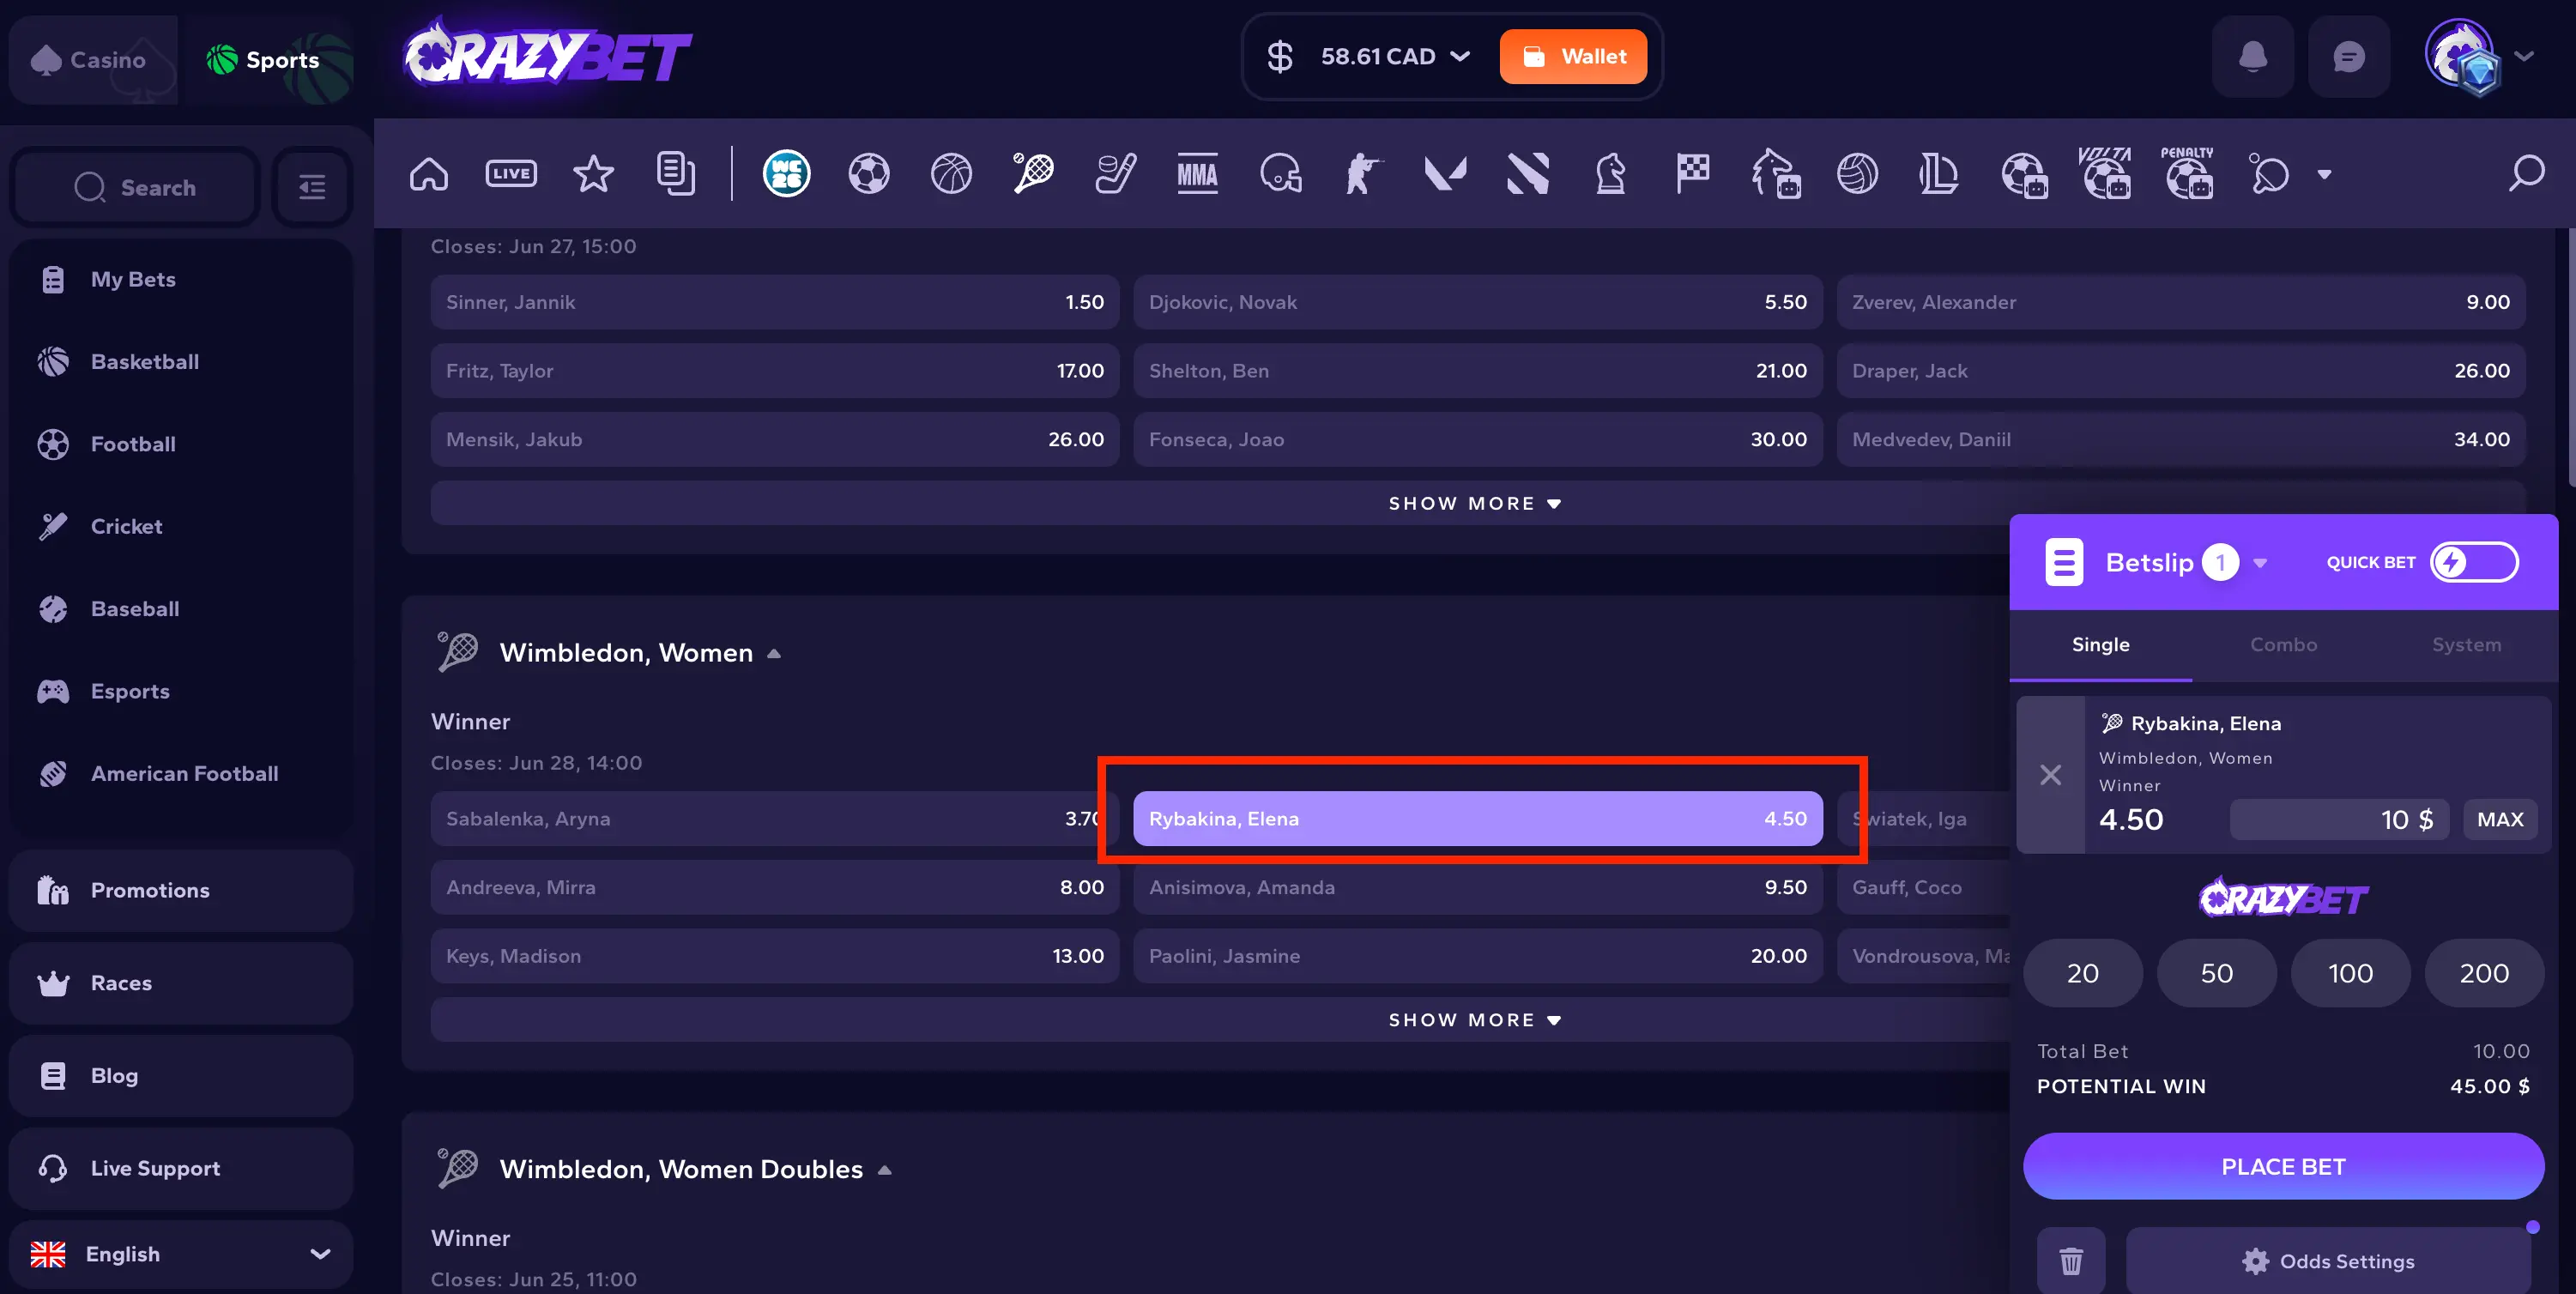Select the Single bet tab
The width and height of the screenshot is (2576, 1294).
point(2101,645)
